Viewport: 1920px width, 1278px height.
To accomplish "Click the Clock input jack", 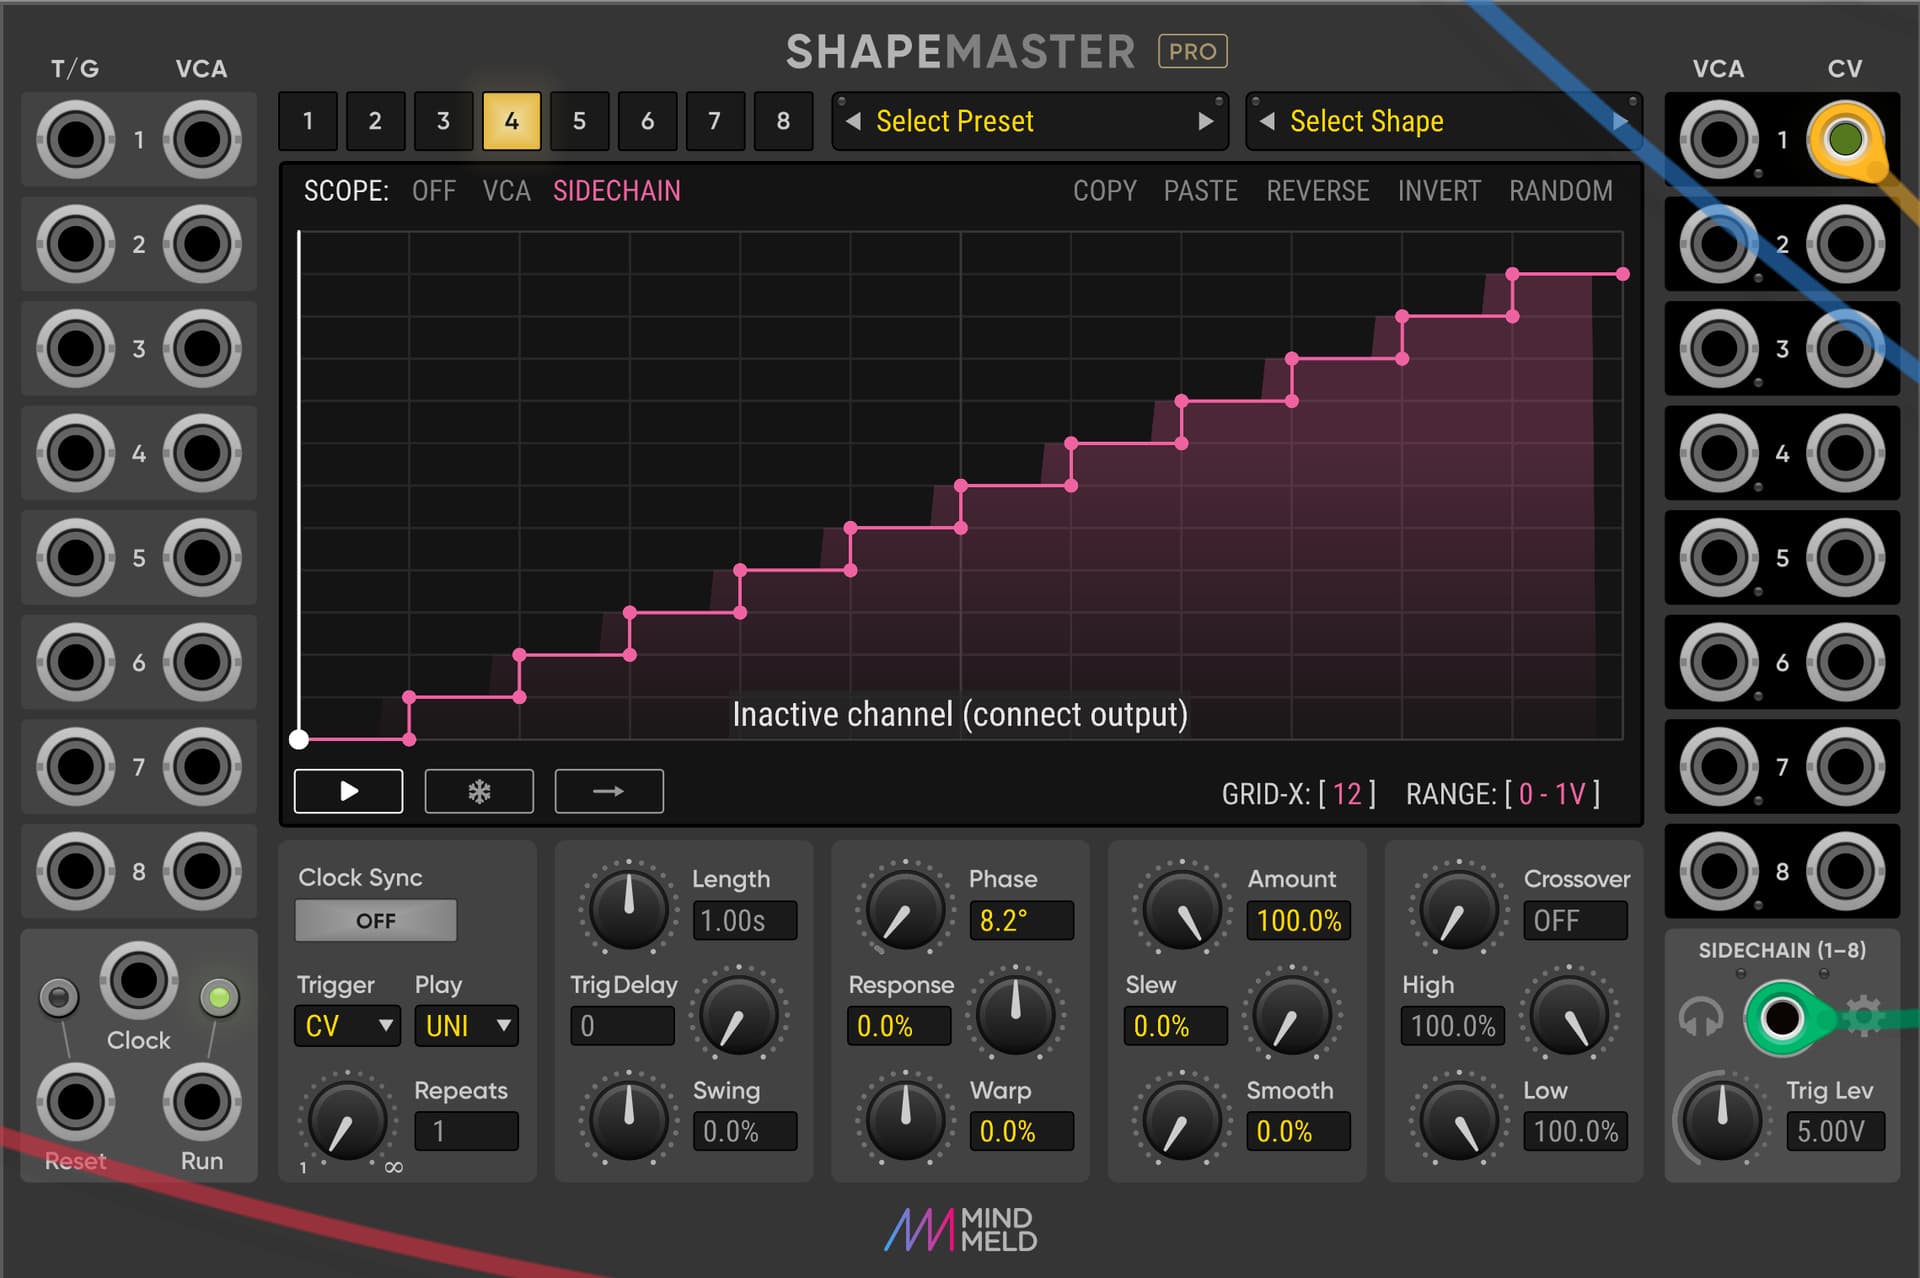I will click(138, 980).
